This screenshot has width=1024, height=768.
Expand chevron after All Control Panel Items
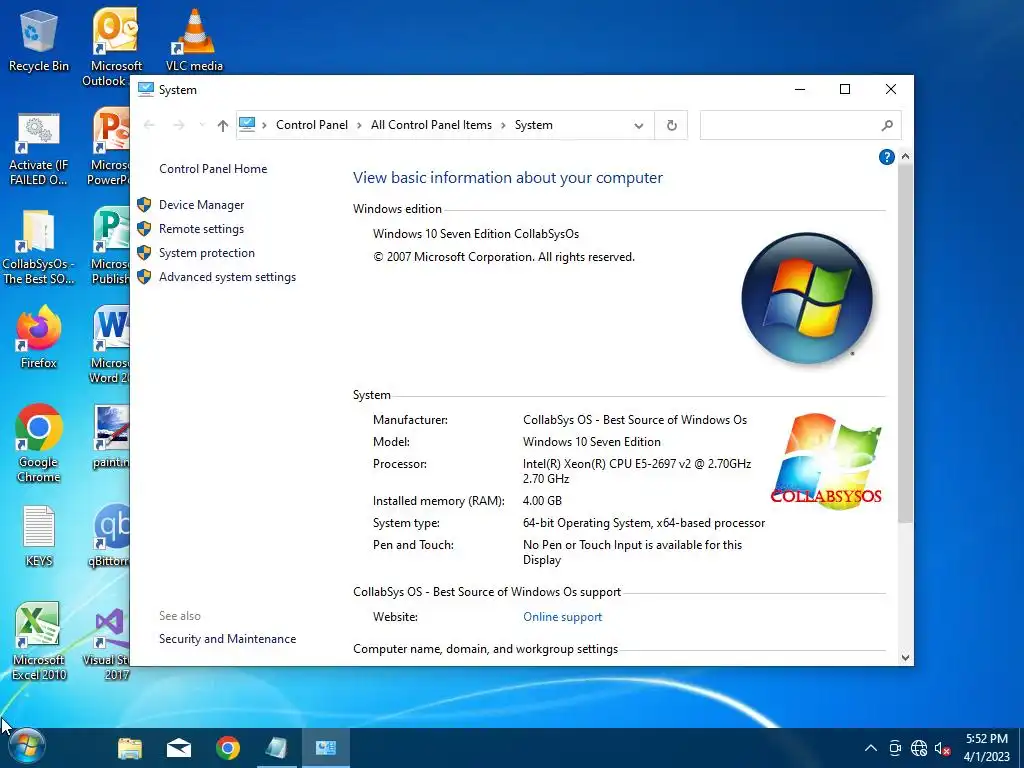(x=504, y=125)
